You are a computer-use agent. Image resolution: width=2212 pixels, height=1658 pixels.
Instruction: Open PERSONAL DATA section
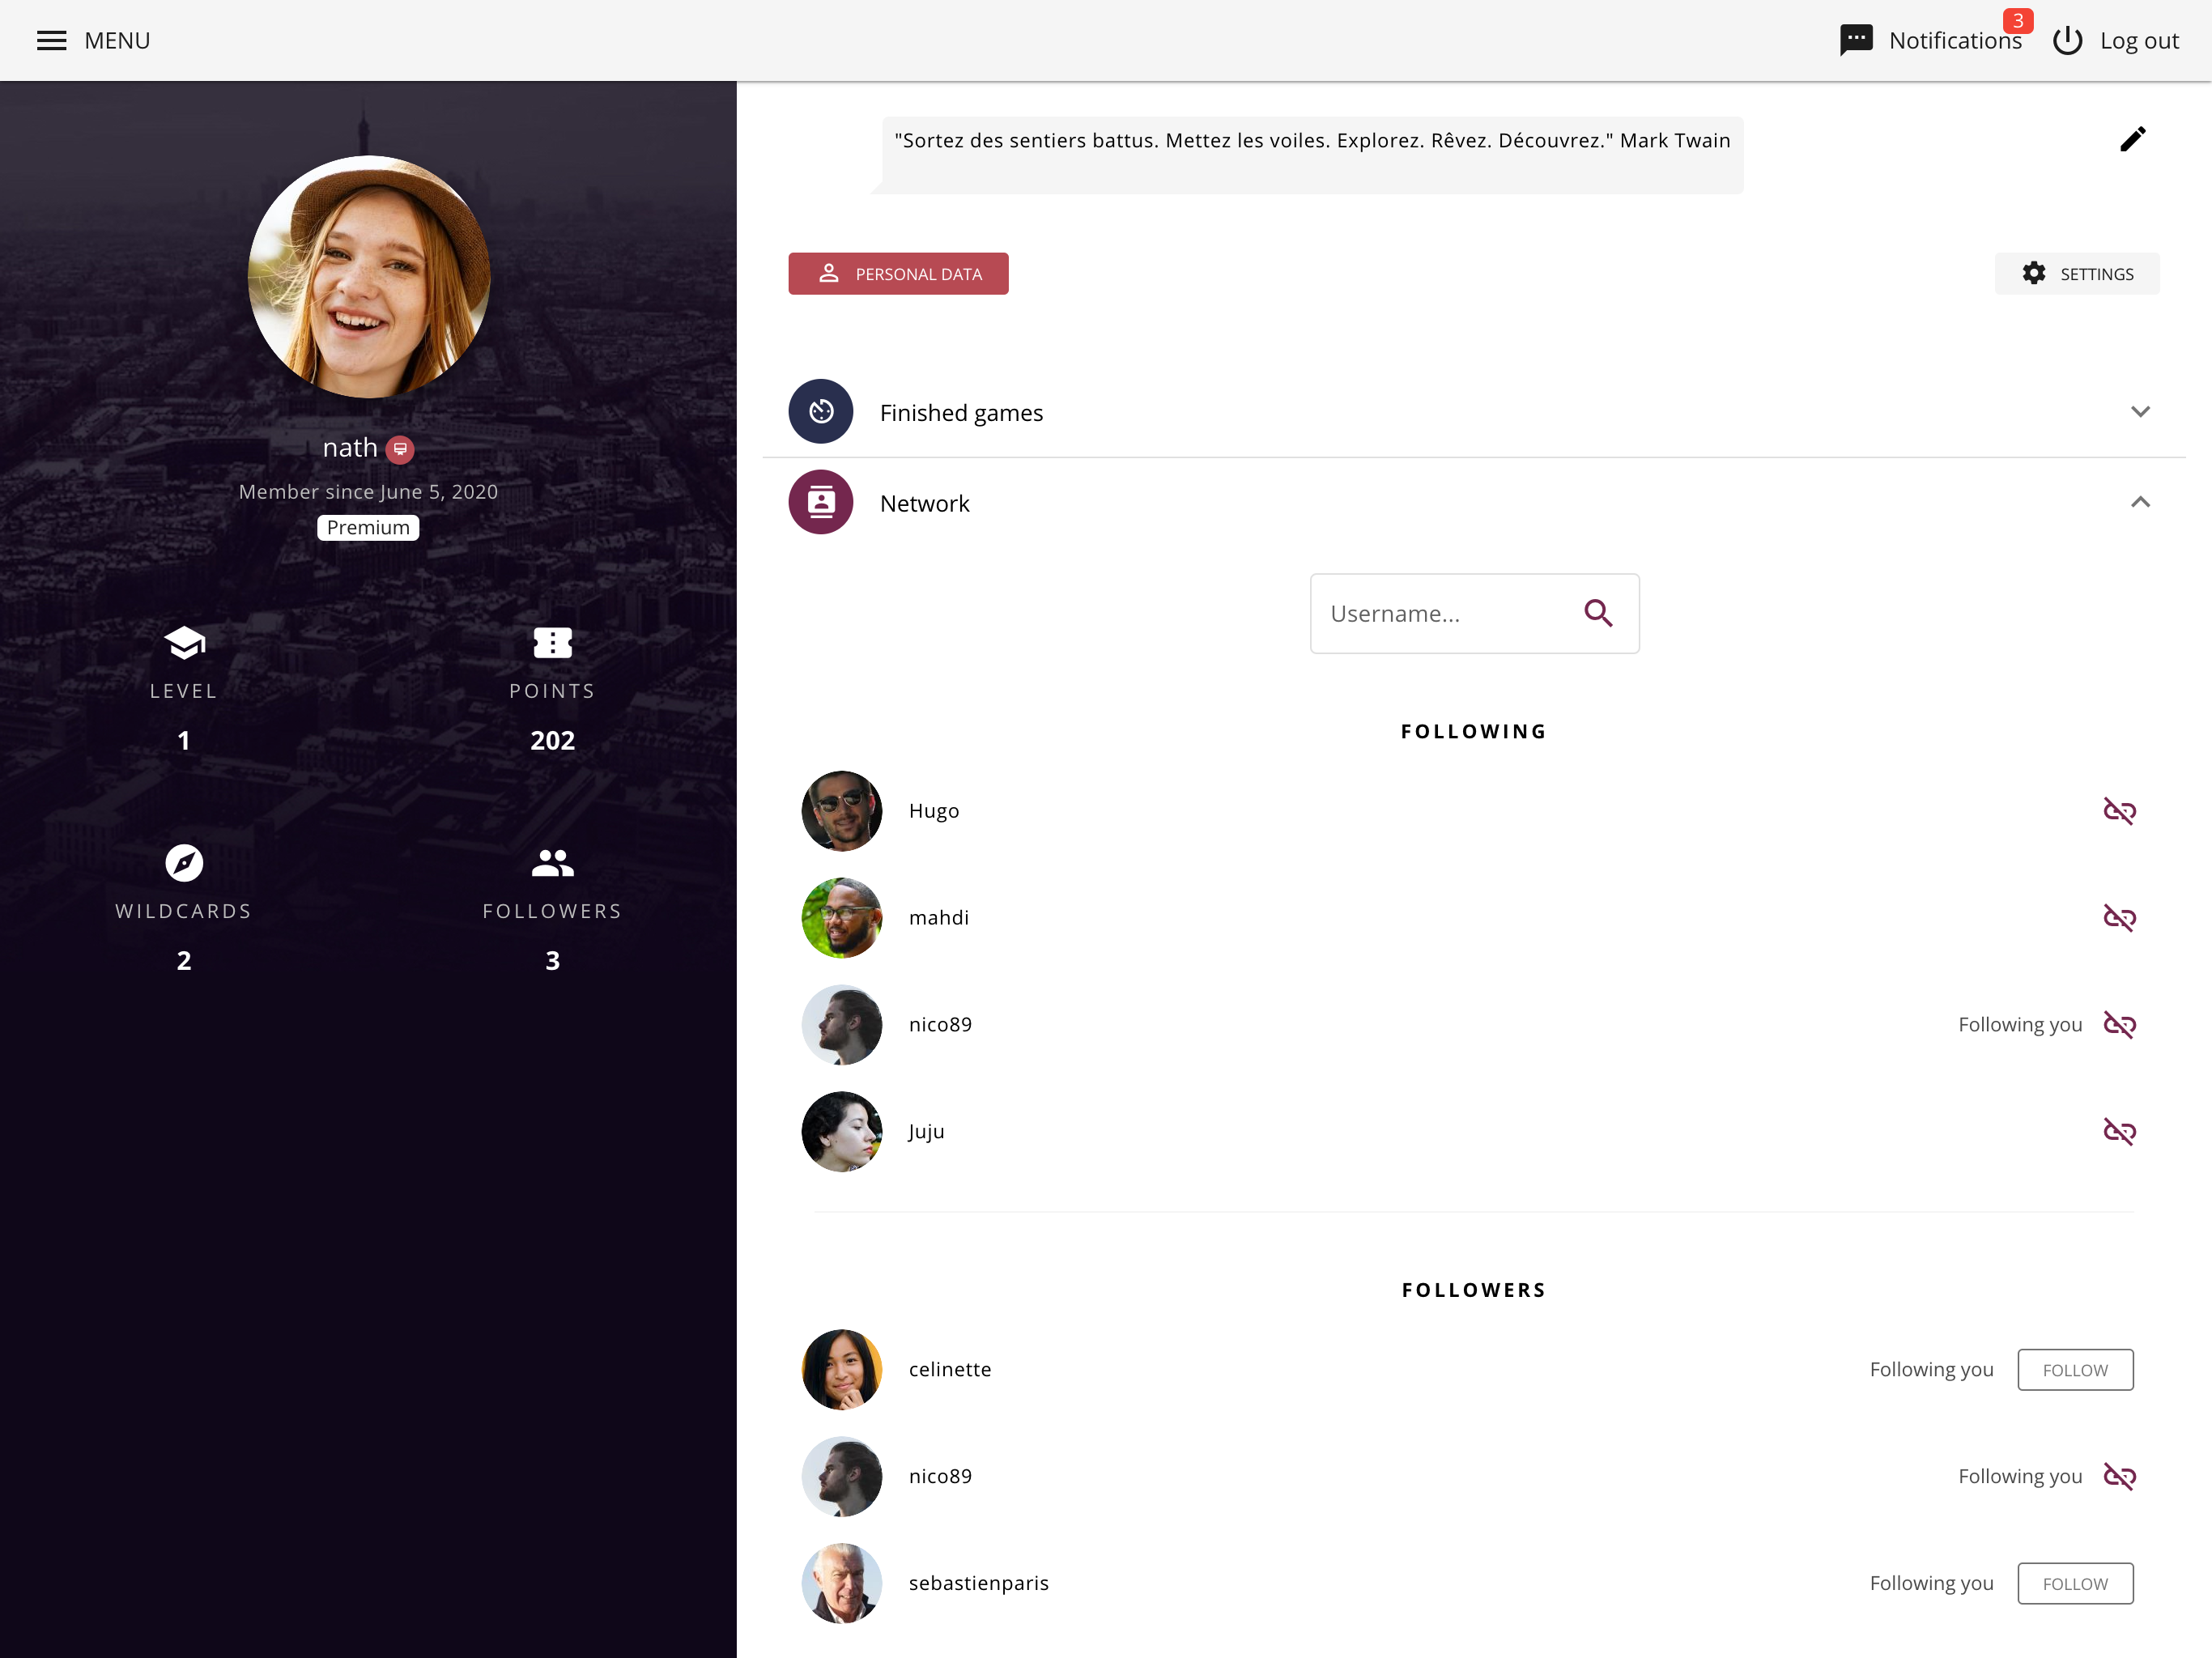click(898, 274)
